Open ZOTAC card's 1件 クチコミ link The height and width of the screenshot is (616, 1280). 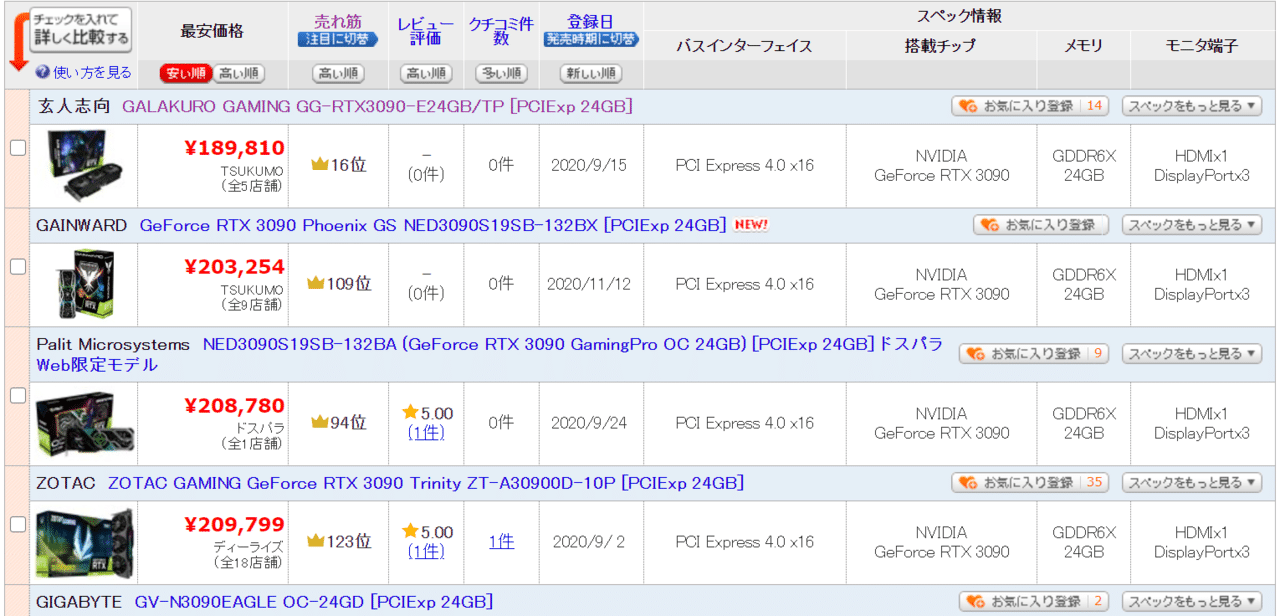tap(501, 542)
